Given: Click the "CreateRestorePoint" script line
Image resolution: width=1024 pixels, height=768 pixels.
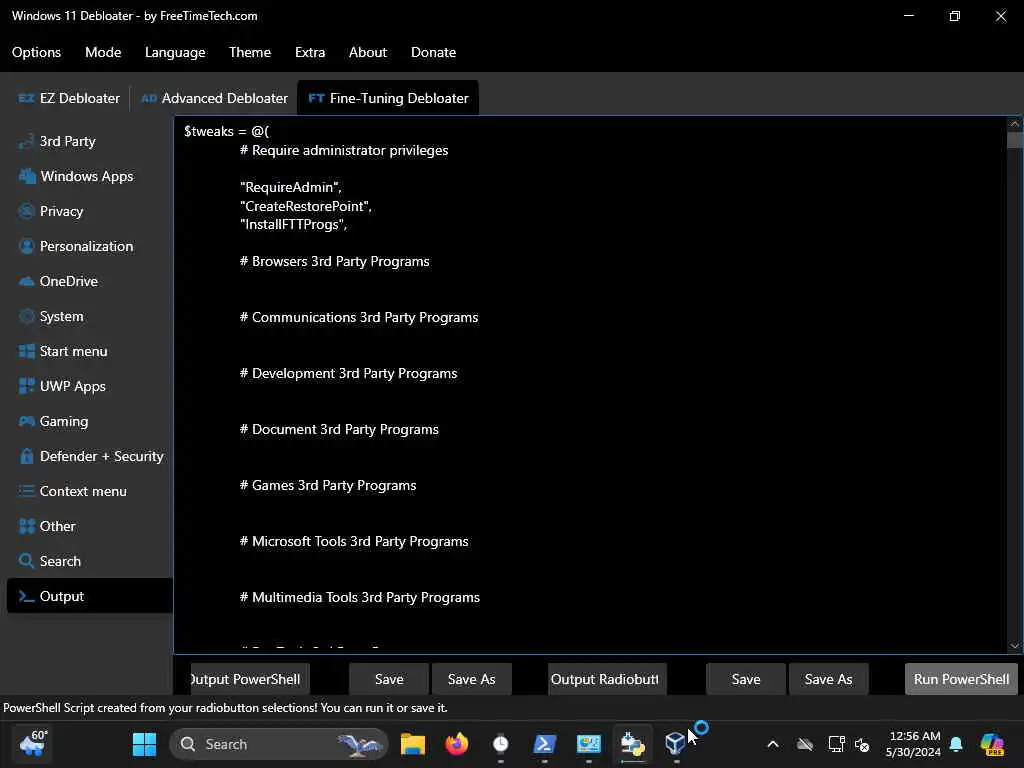Looking at the screenshot, I should pyautogui.click(x=306, y=206).
